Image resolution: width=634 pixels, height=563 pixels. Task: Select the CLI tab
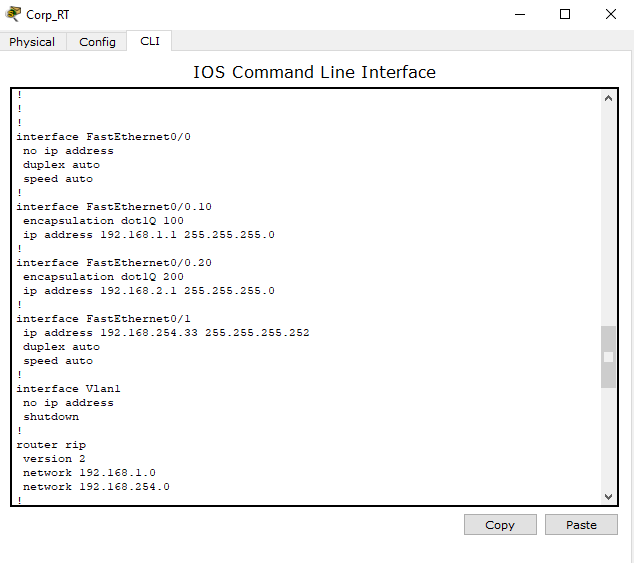149,41
